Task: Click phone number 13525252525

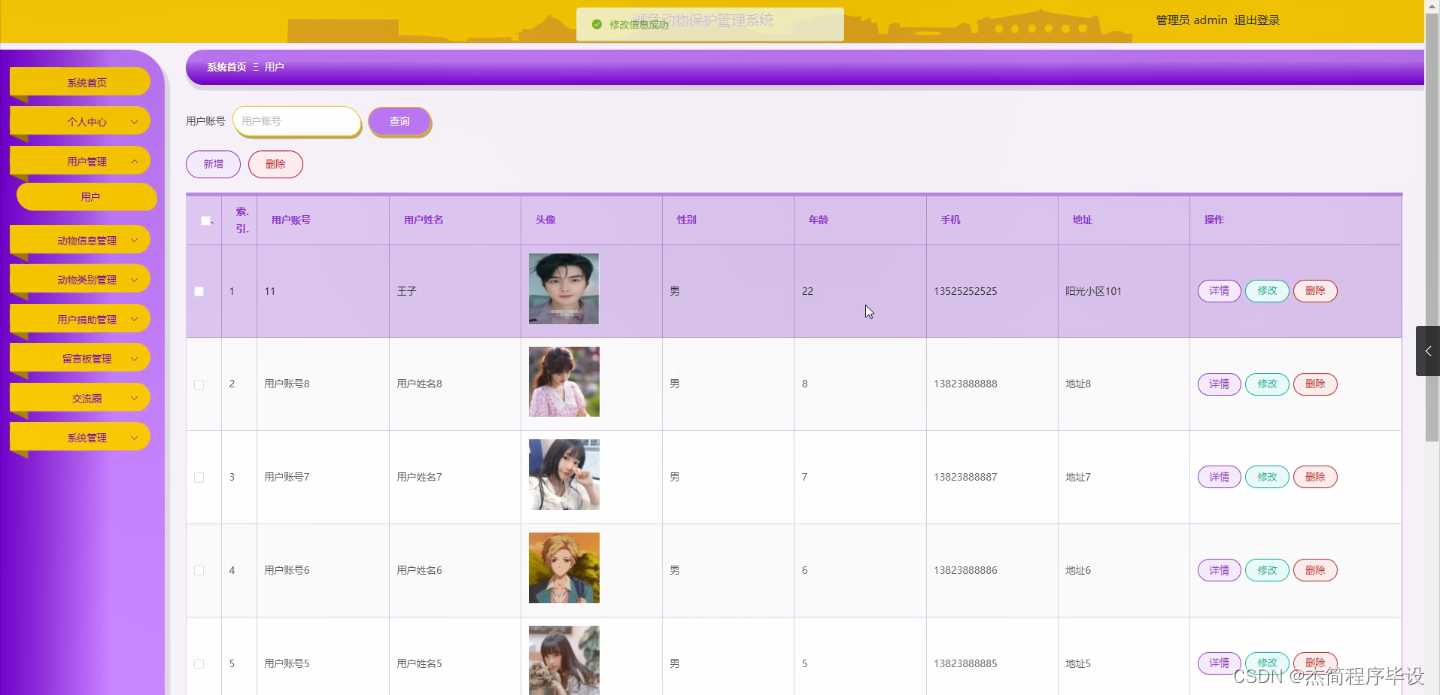Action: pyautogui.click(x=965, y=292)
